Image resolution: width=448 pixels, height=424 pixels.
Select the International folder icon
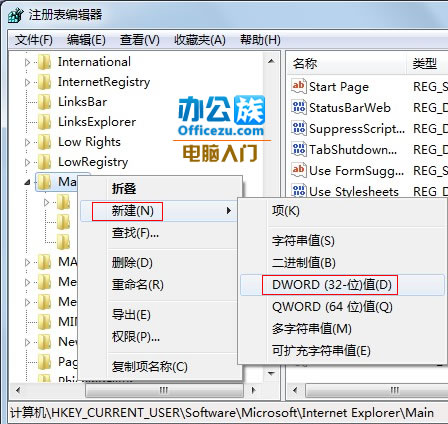44,62
